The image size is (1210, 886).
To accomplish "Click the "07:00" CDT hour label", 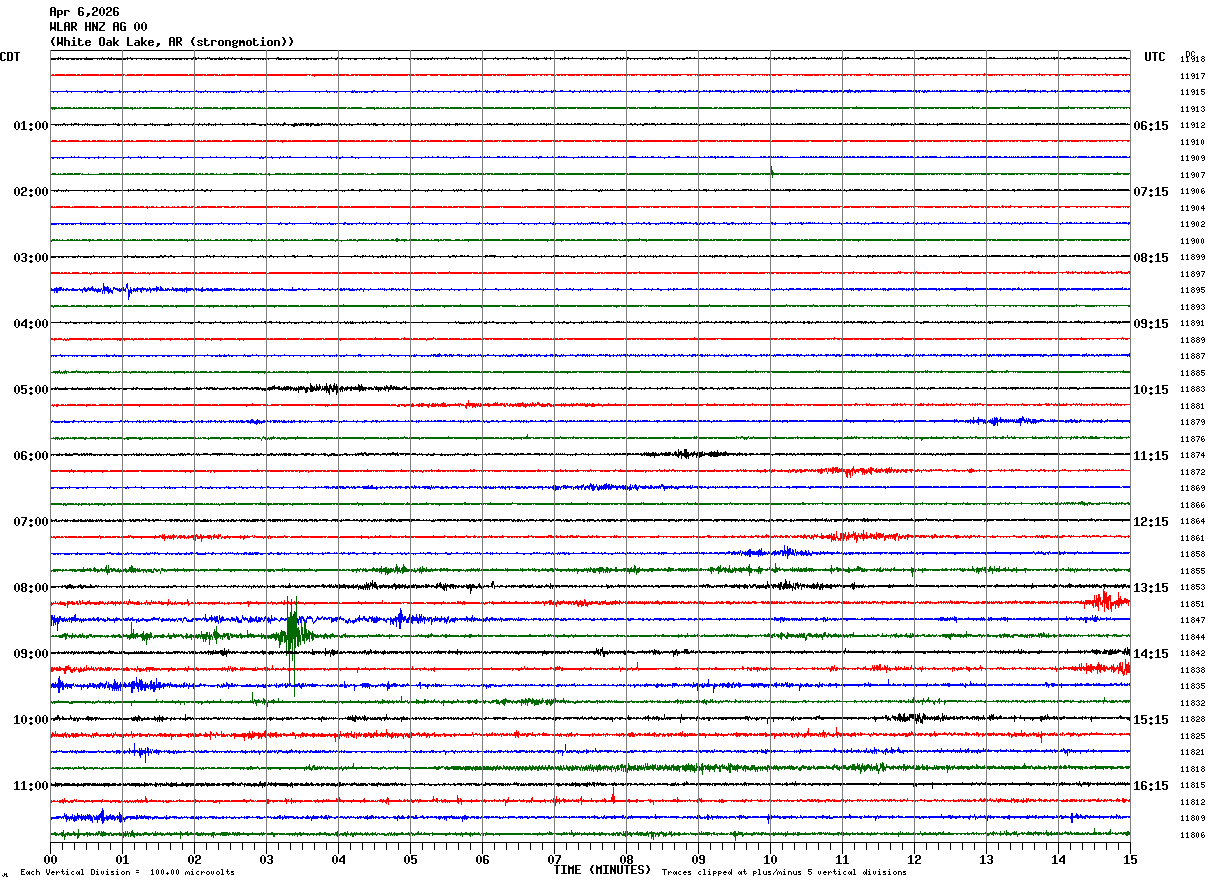I will (31, 522).
